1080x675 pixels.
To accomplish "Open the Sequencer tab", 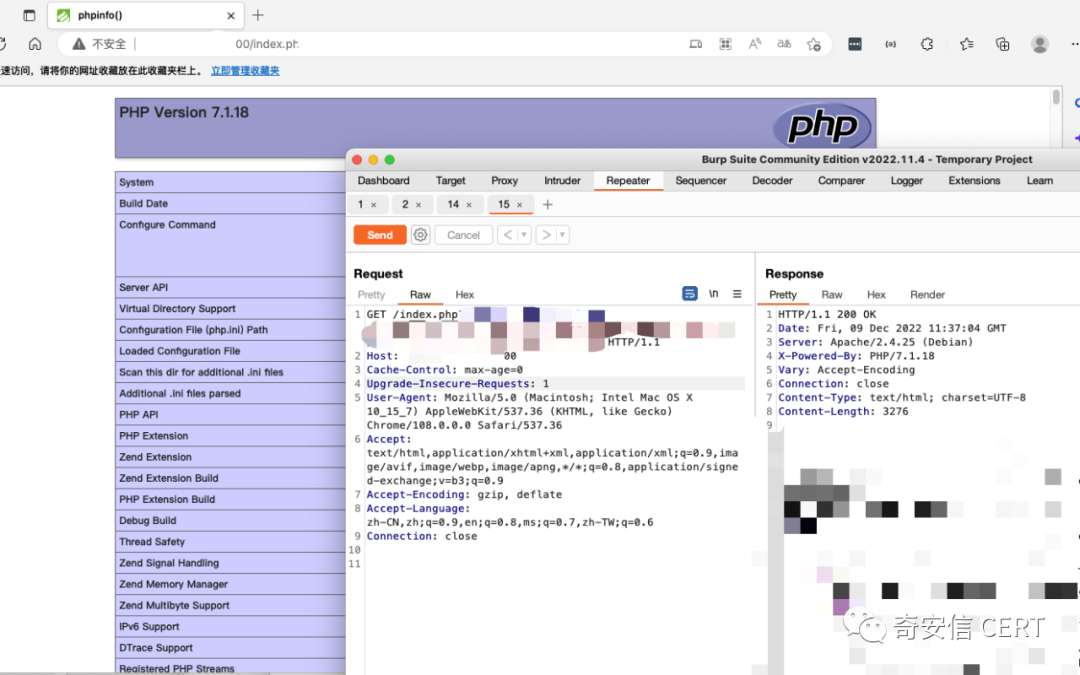I will click(700, 180).
